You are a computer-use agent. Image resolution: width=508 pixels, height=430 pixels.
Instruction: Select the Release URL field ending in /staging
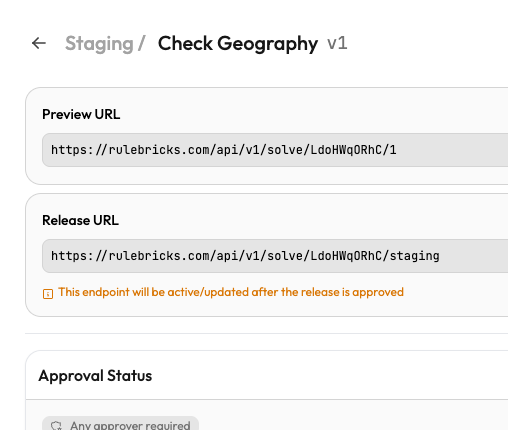(275, 256)
